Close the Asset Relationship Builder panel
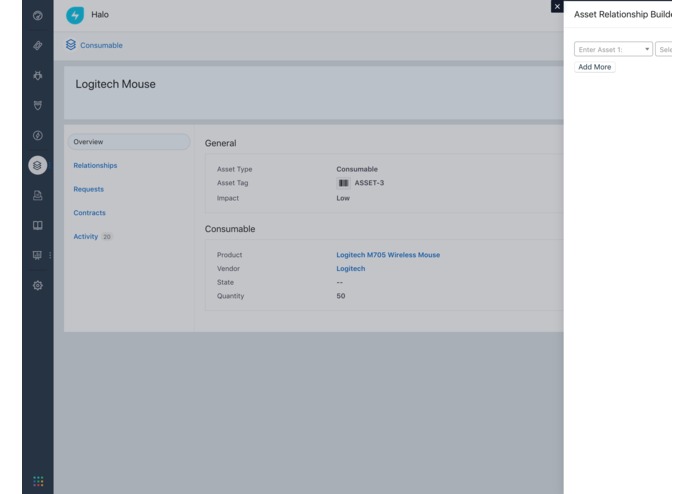The image size is (695, 494). point(557,6)
